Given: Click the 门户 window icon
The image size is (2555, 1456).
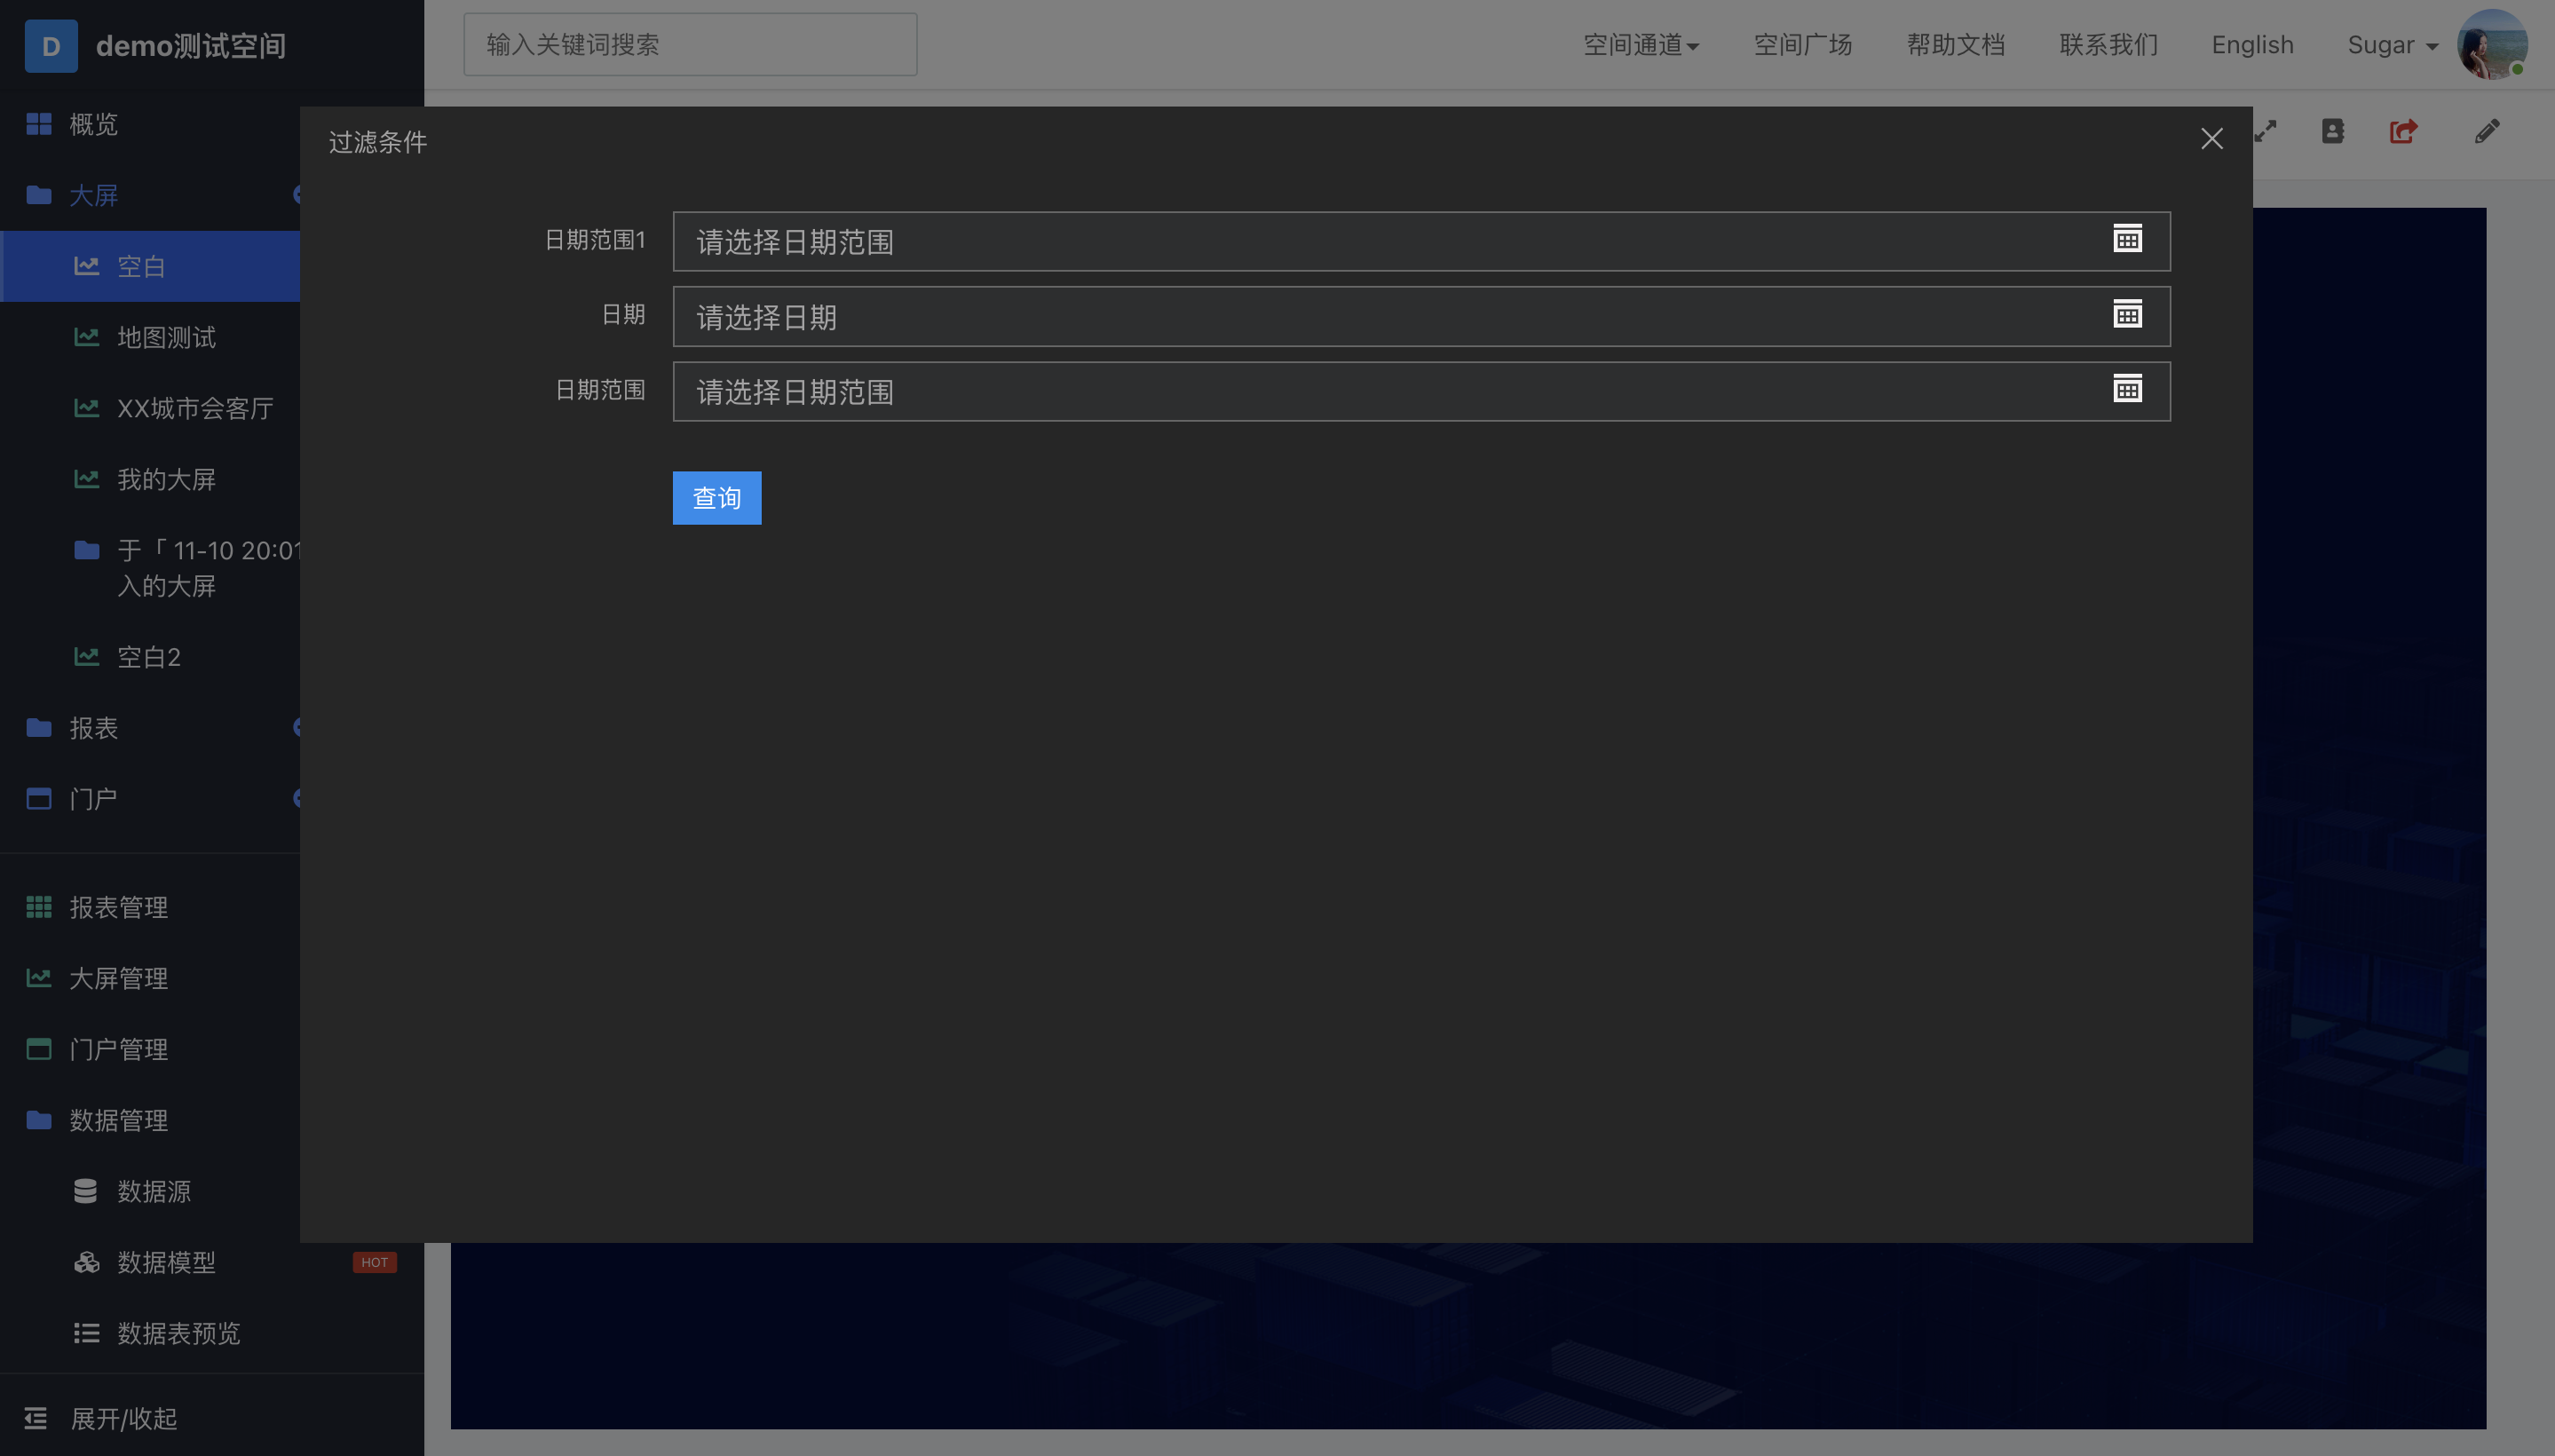Looking at the screenshot, I should point(39,799).
